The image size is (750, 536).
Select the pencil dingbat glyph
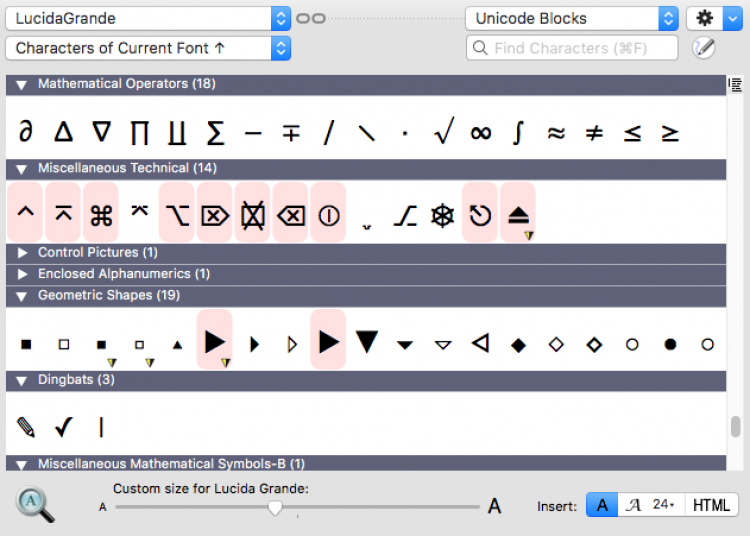(26, 428)
